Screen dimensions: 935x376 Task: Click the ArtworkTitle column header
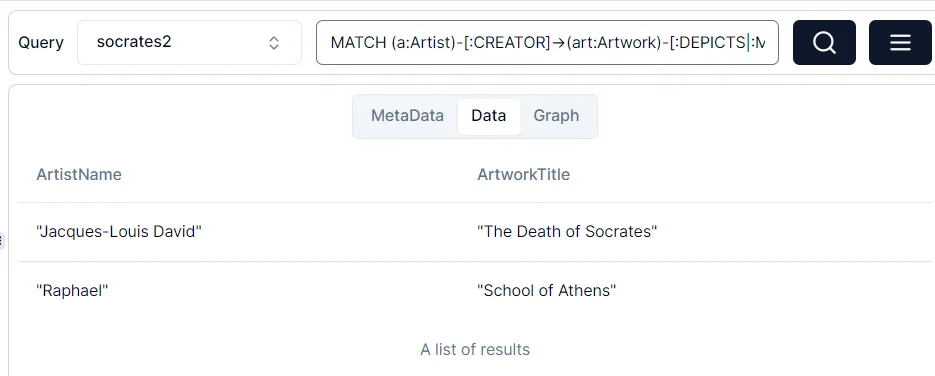(x=524, y=174)
